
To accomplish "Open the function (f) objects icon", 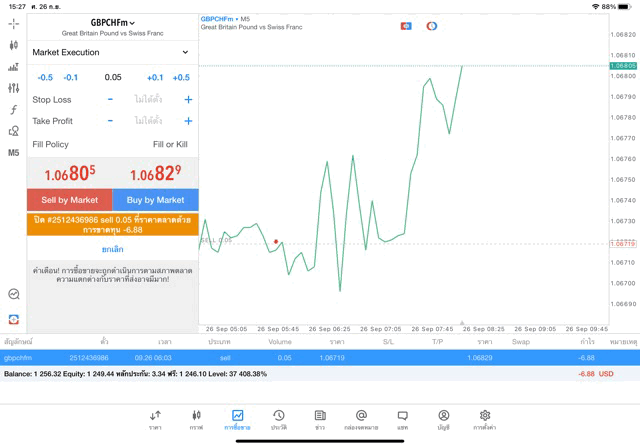I will pyautogui.click(x=13, y=110).
